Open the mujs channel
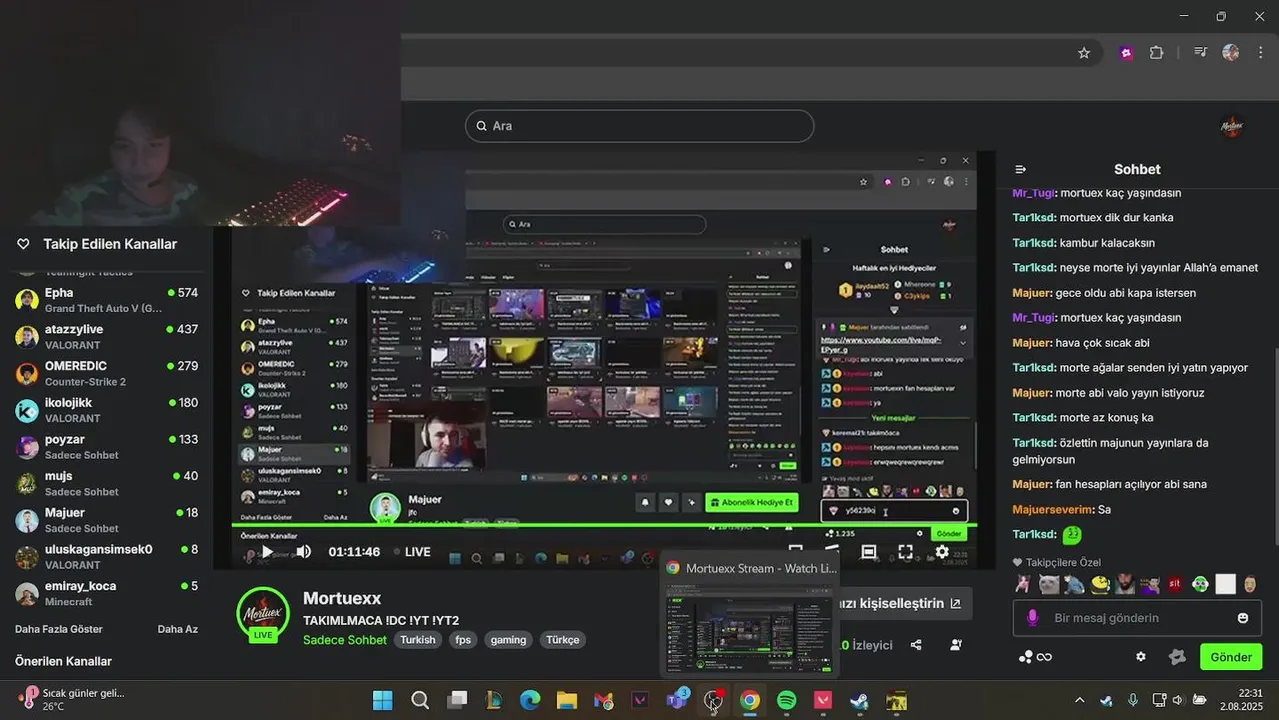This screenshot has height=720, width=1279. [x=107, y=483]
